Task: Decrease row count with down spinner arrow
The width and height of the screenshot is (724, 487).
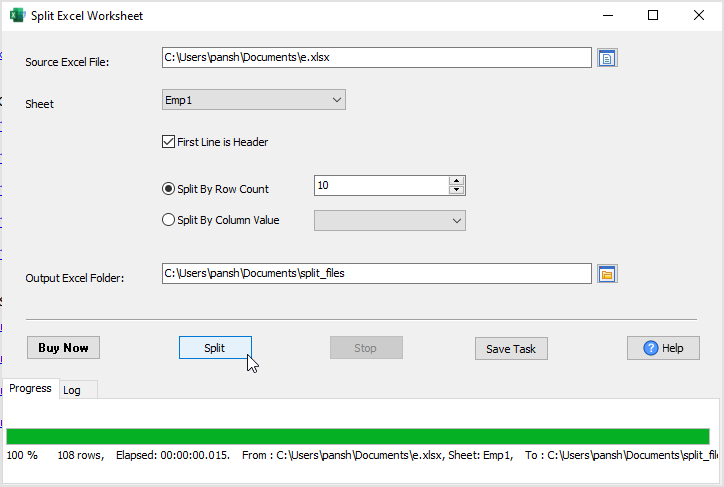Action: click(x=457, y=190)
